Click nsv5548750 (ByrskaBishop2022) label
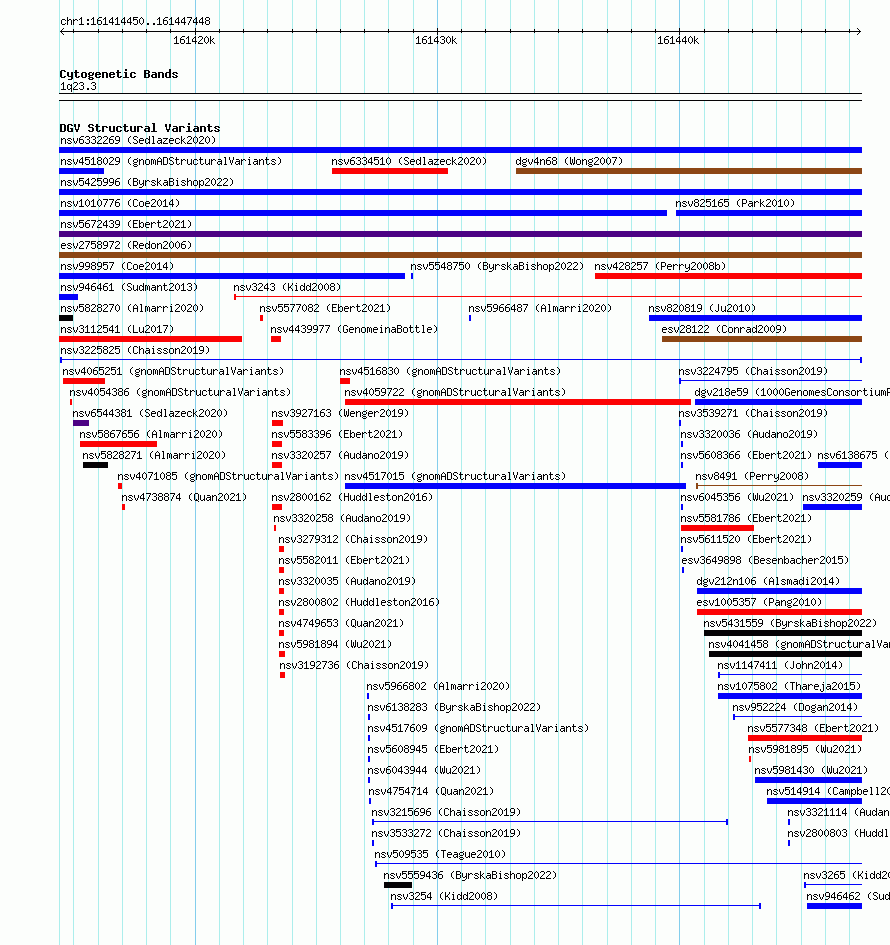The image size is (890, 945). point(497,266)
